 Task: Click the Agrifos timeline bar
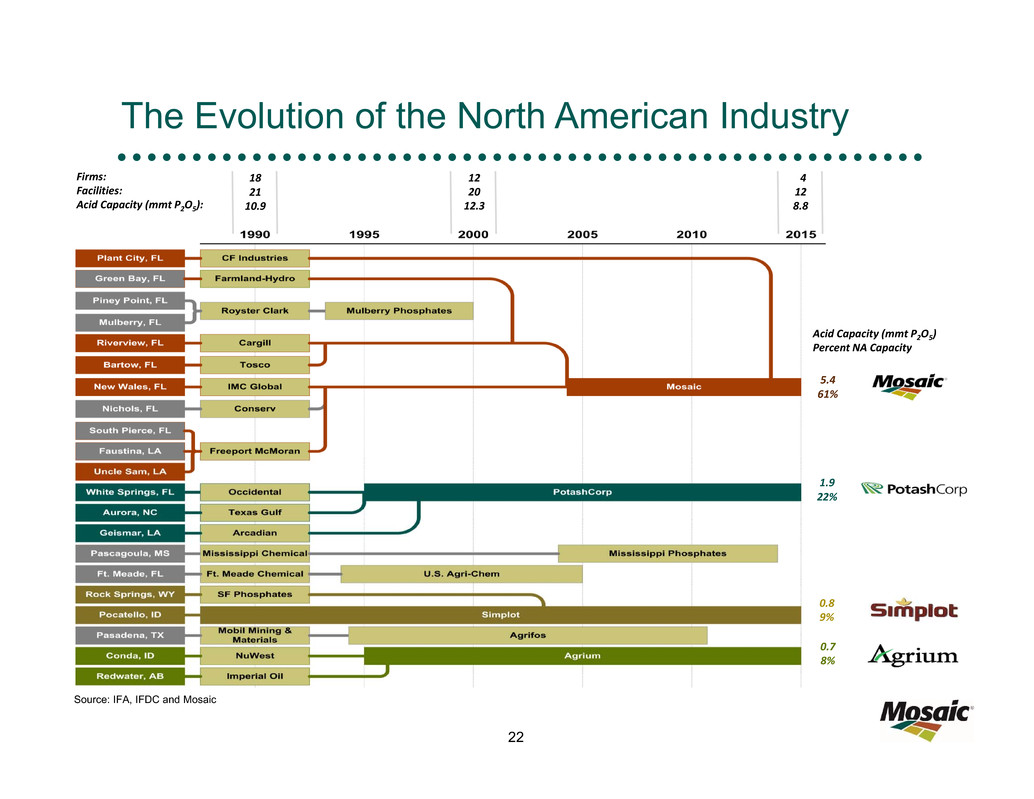528,635
